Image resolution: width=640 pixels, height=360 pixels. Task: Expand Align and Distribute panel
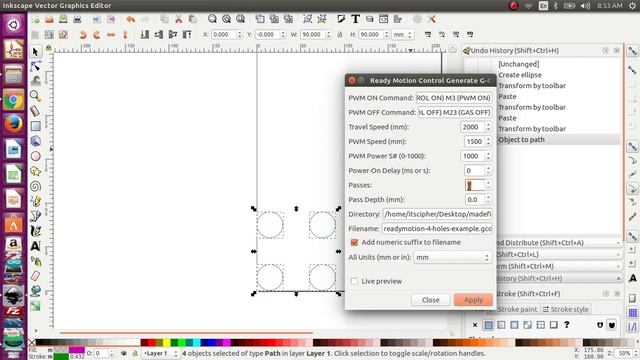click(559, 242)
